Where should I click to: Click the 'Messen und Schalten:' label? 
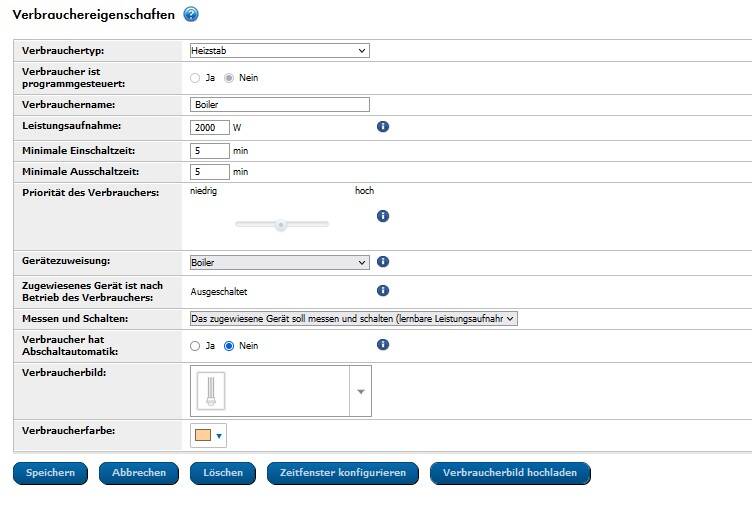pos(75,318)
